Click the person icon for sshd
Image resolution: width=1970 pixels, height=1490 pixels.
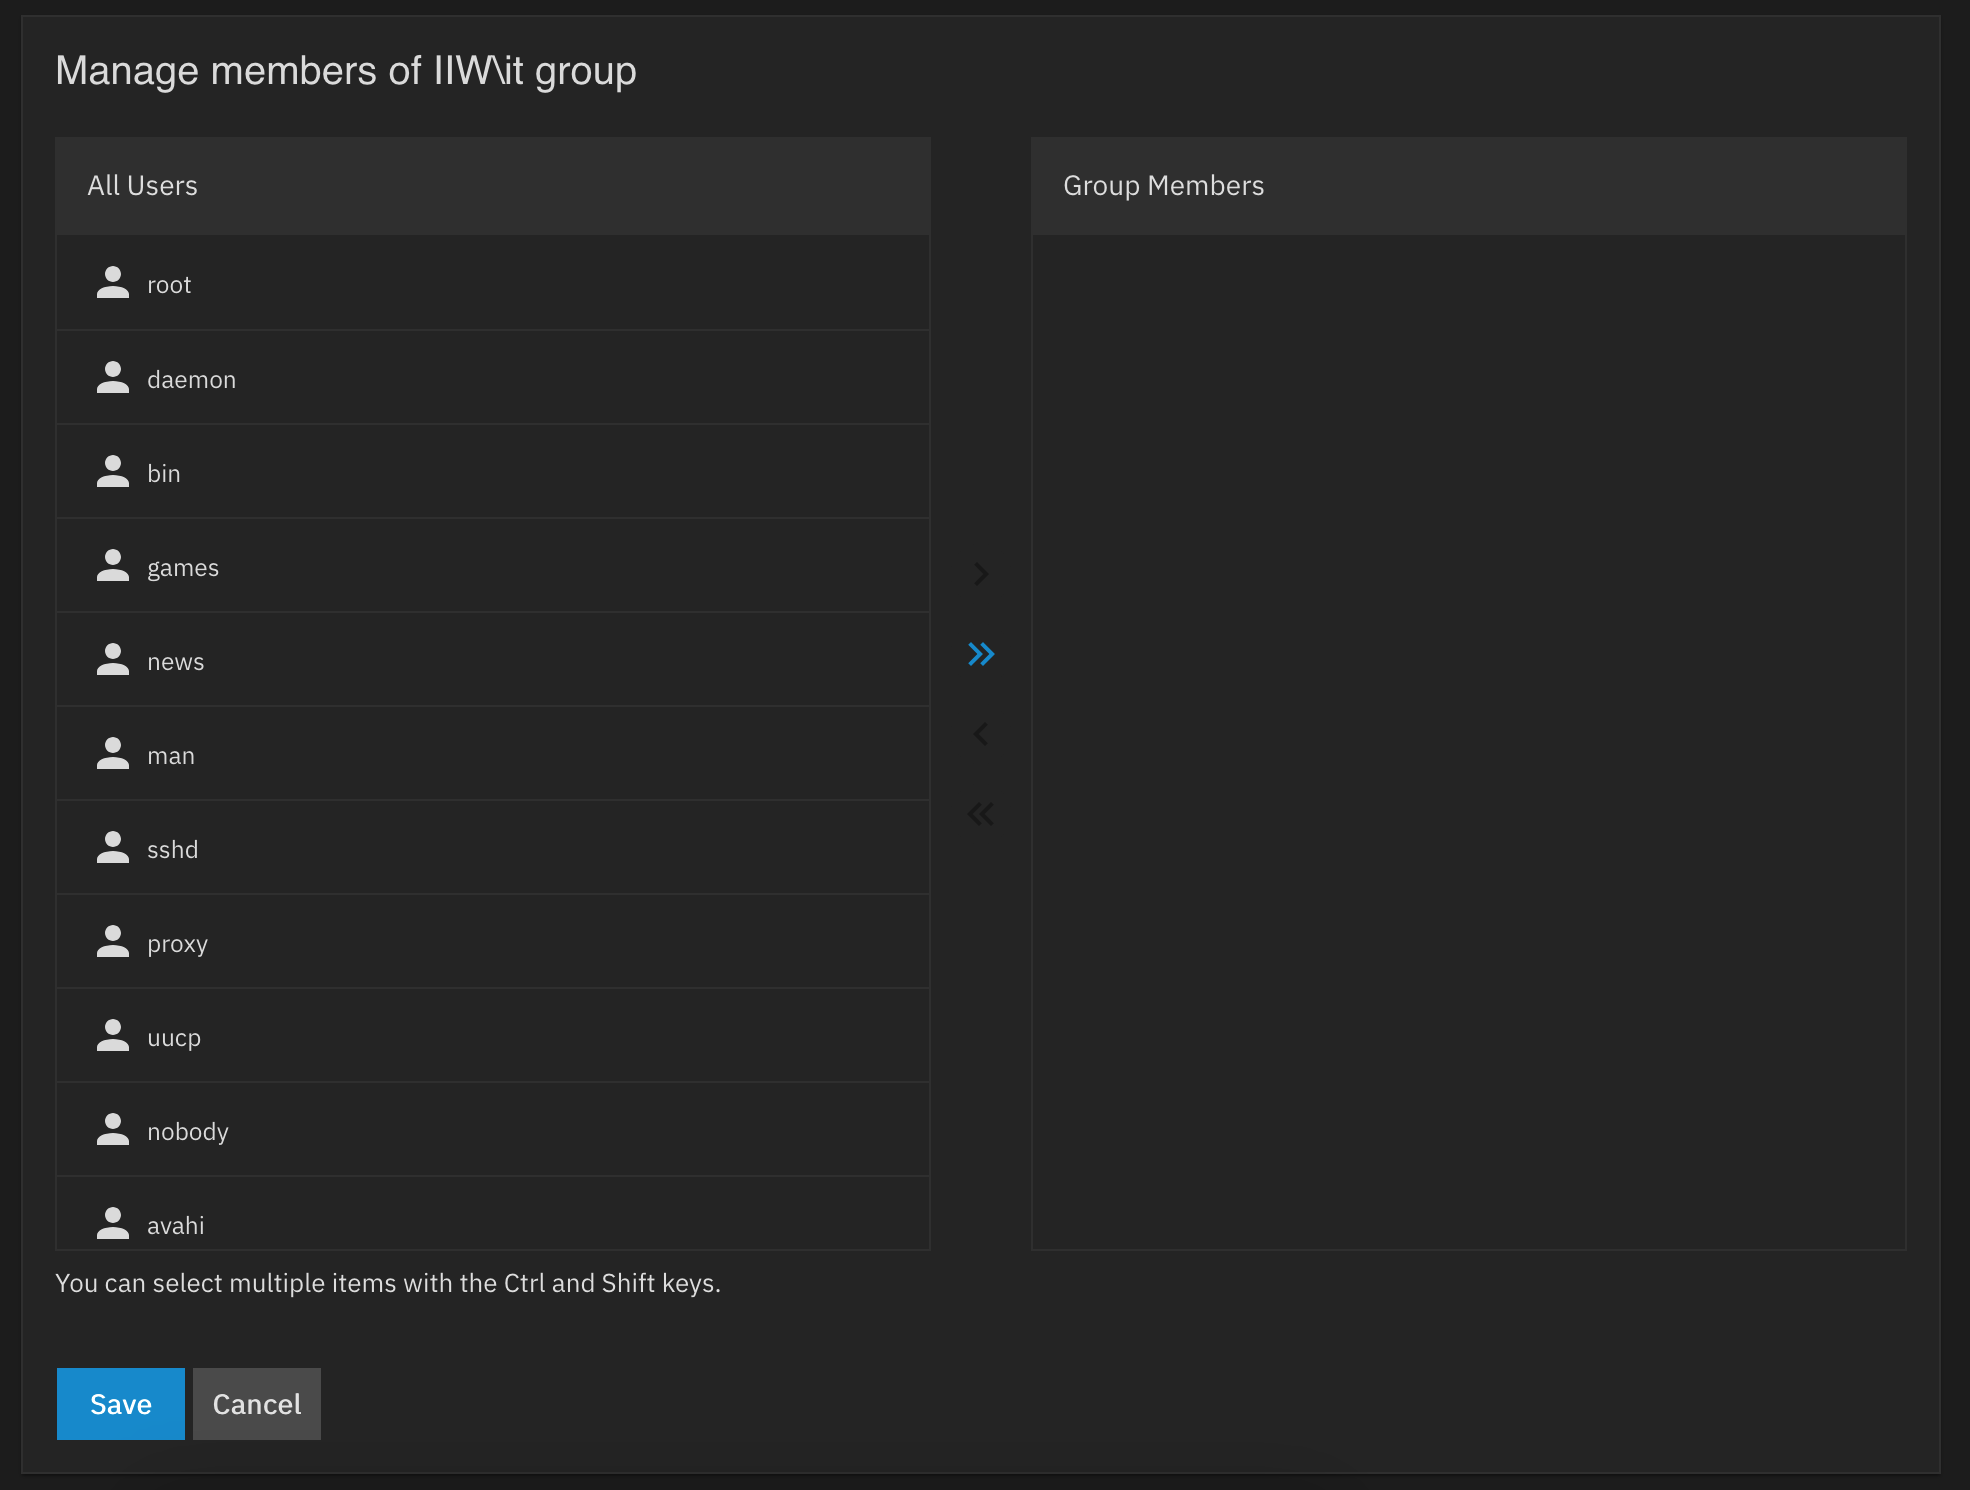click(x=113, y=848)
